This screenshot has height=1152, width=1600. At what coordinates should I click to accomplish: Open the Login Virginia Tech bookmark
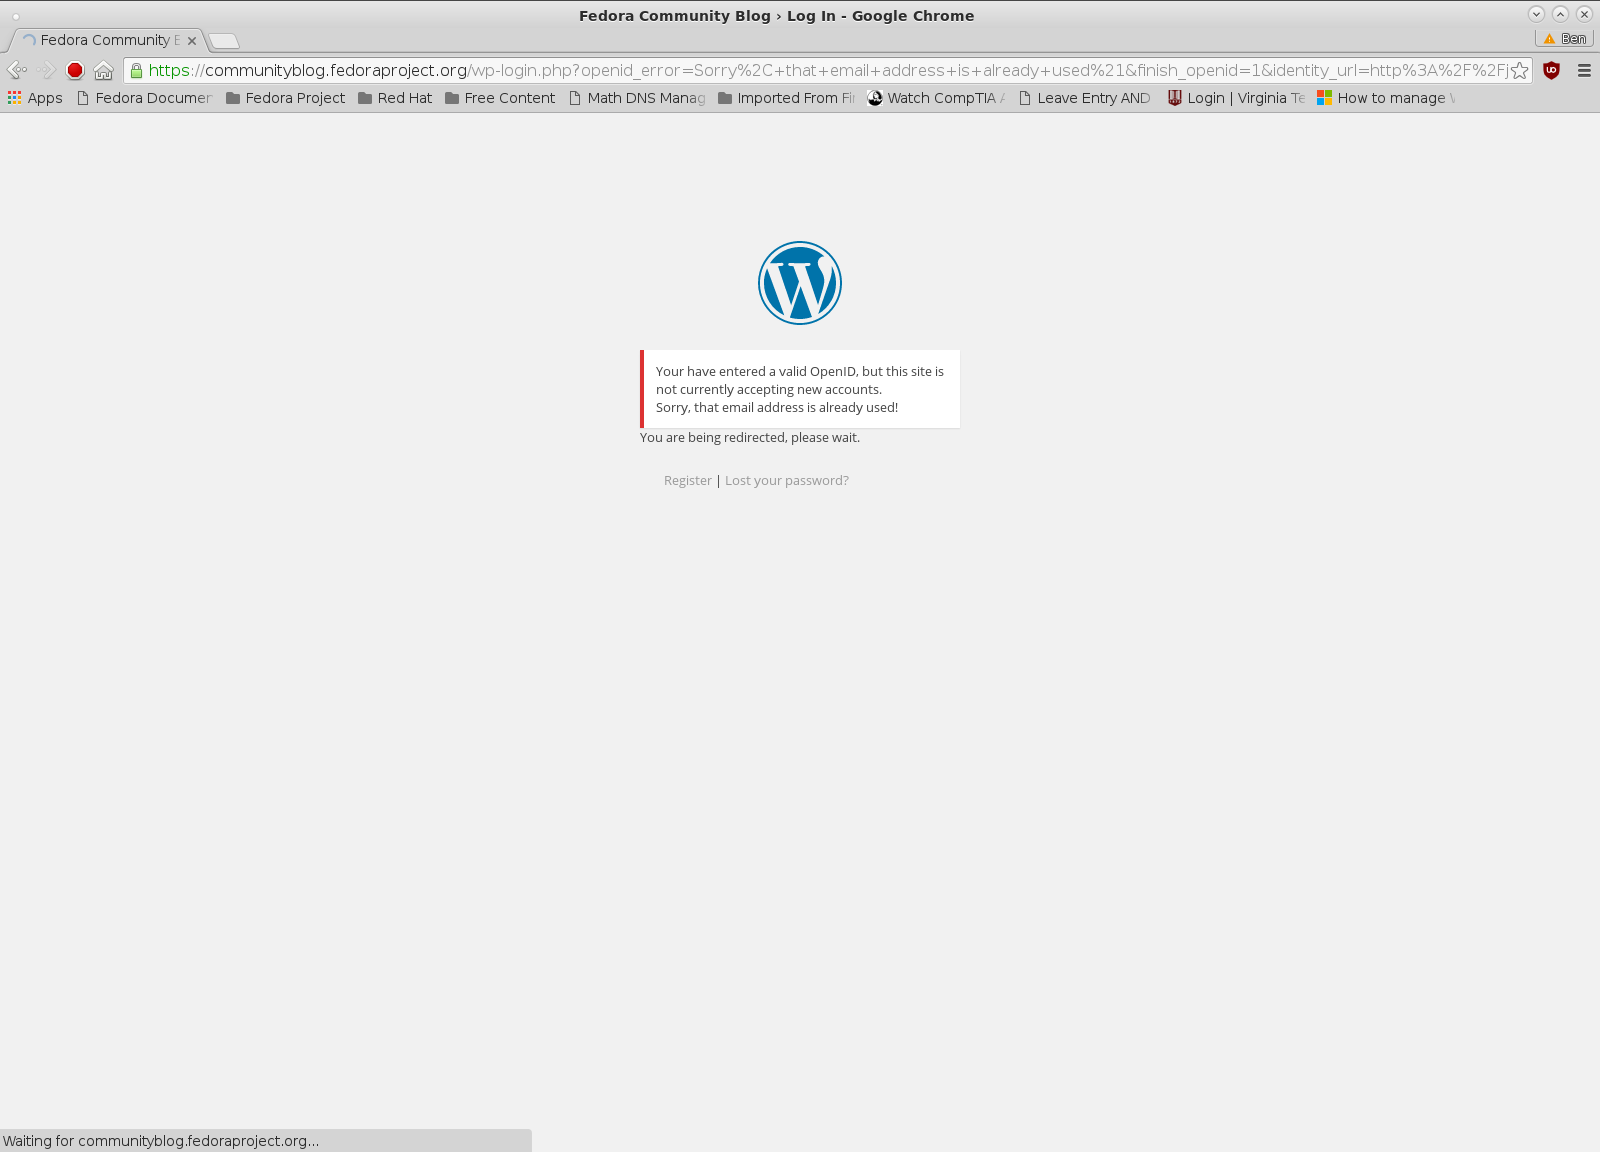pyautogui.click(x=1237, y=98)
